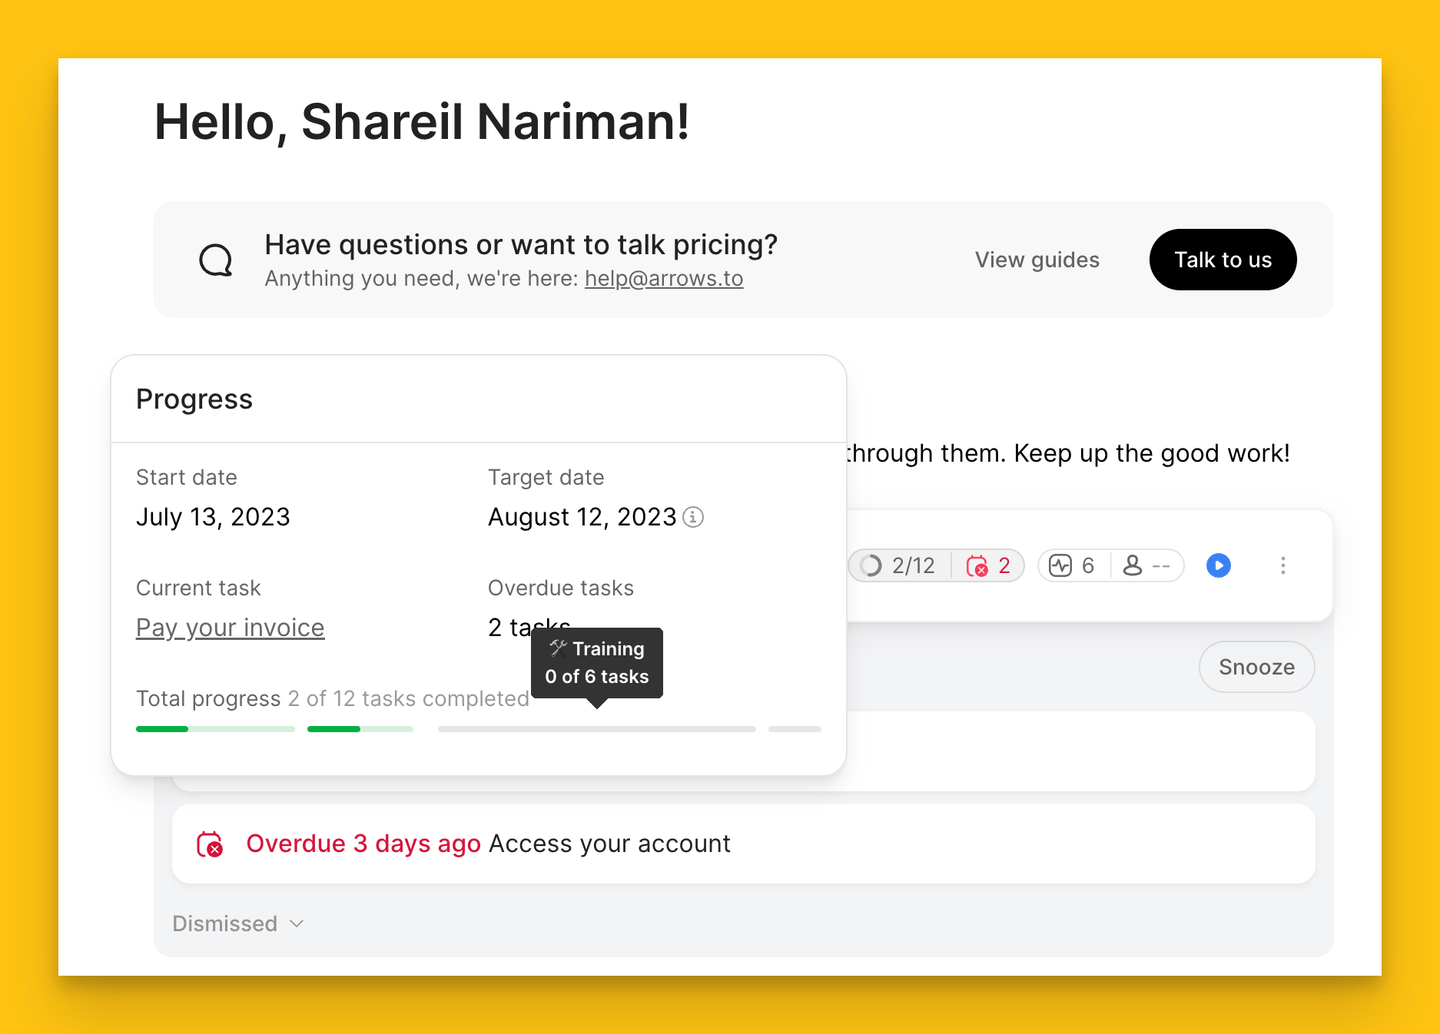This screenshot has width=1440, height=1034.
Task: Click the Snooze button
Action: pyautogui.click(x=1256, y=667)
